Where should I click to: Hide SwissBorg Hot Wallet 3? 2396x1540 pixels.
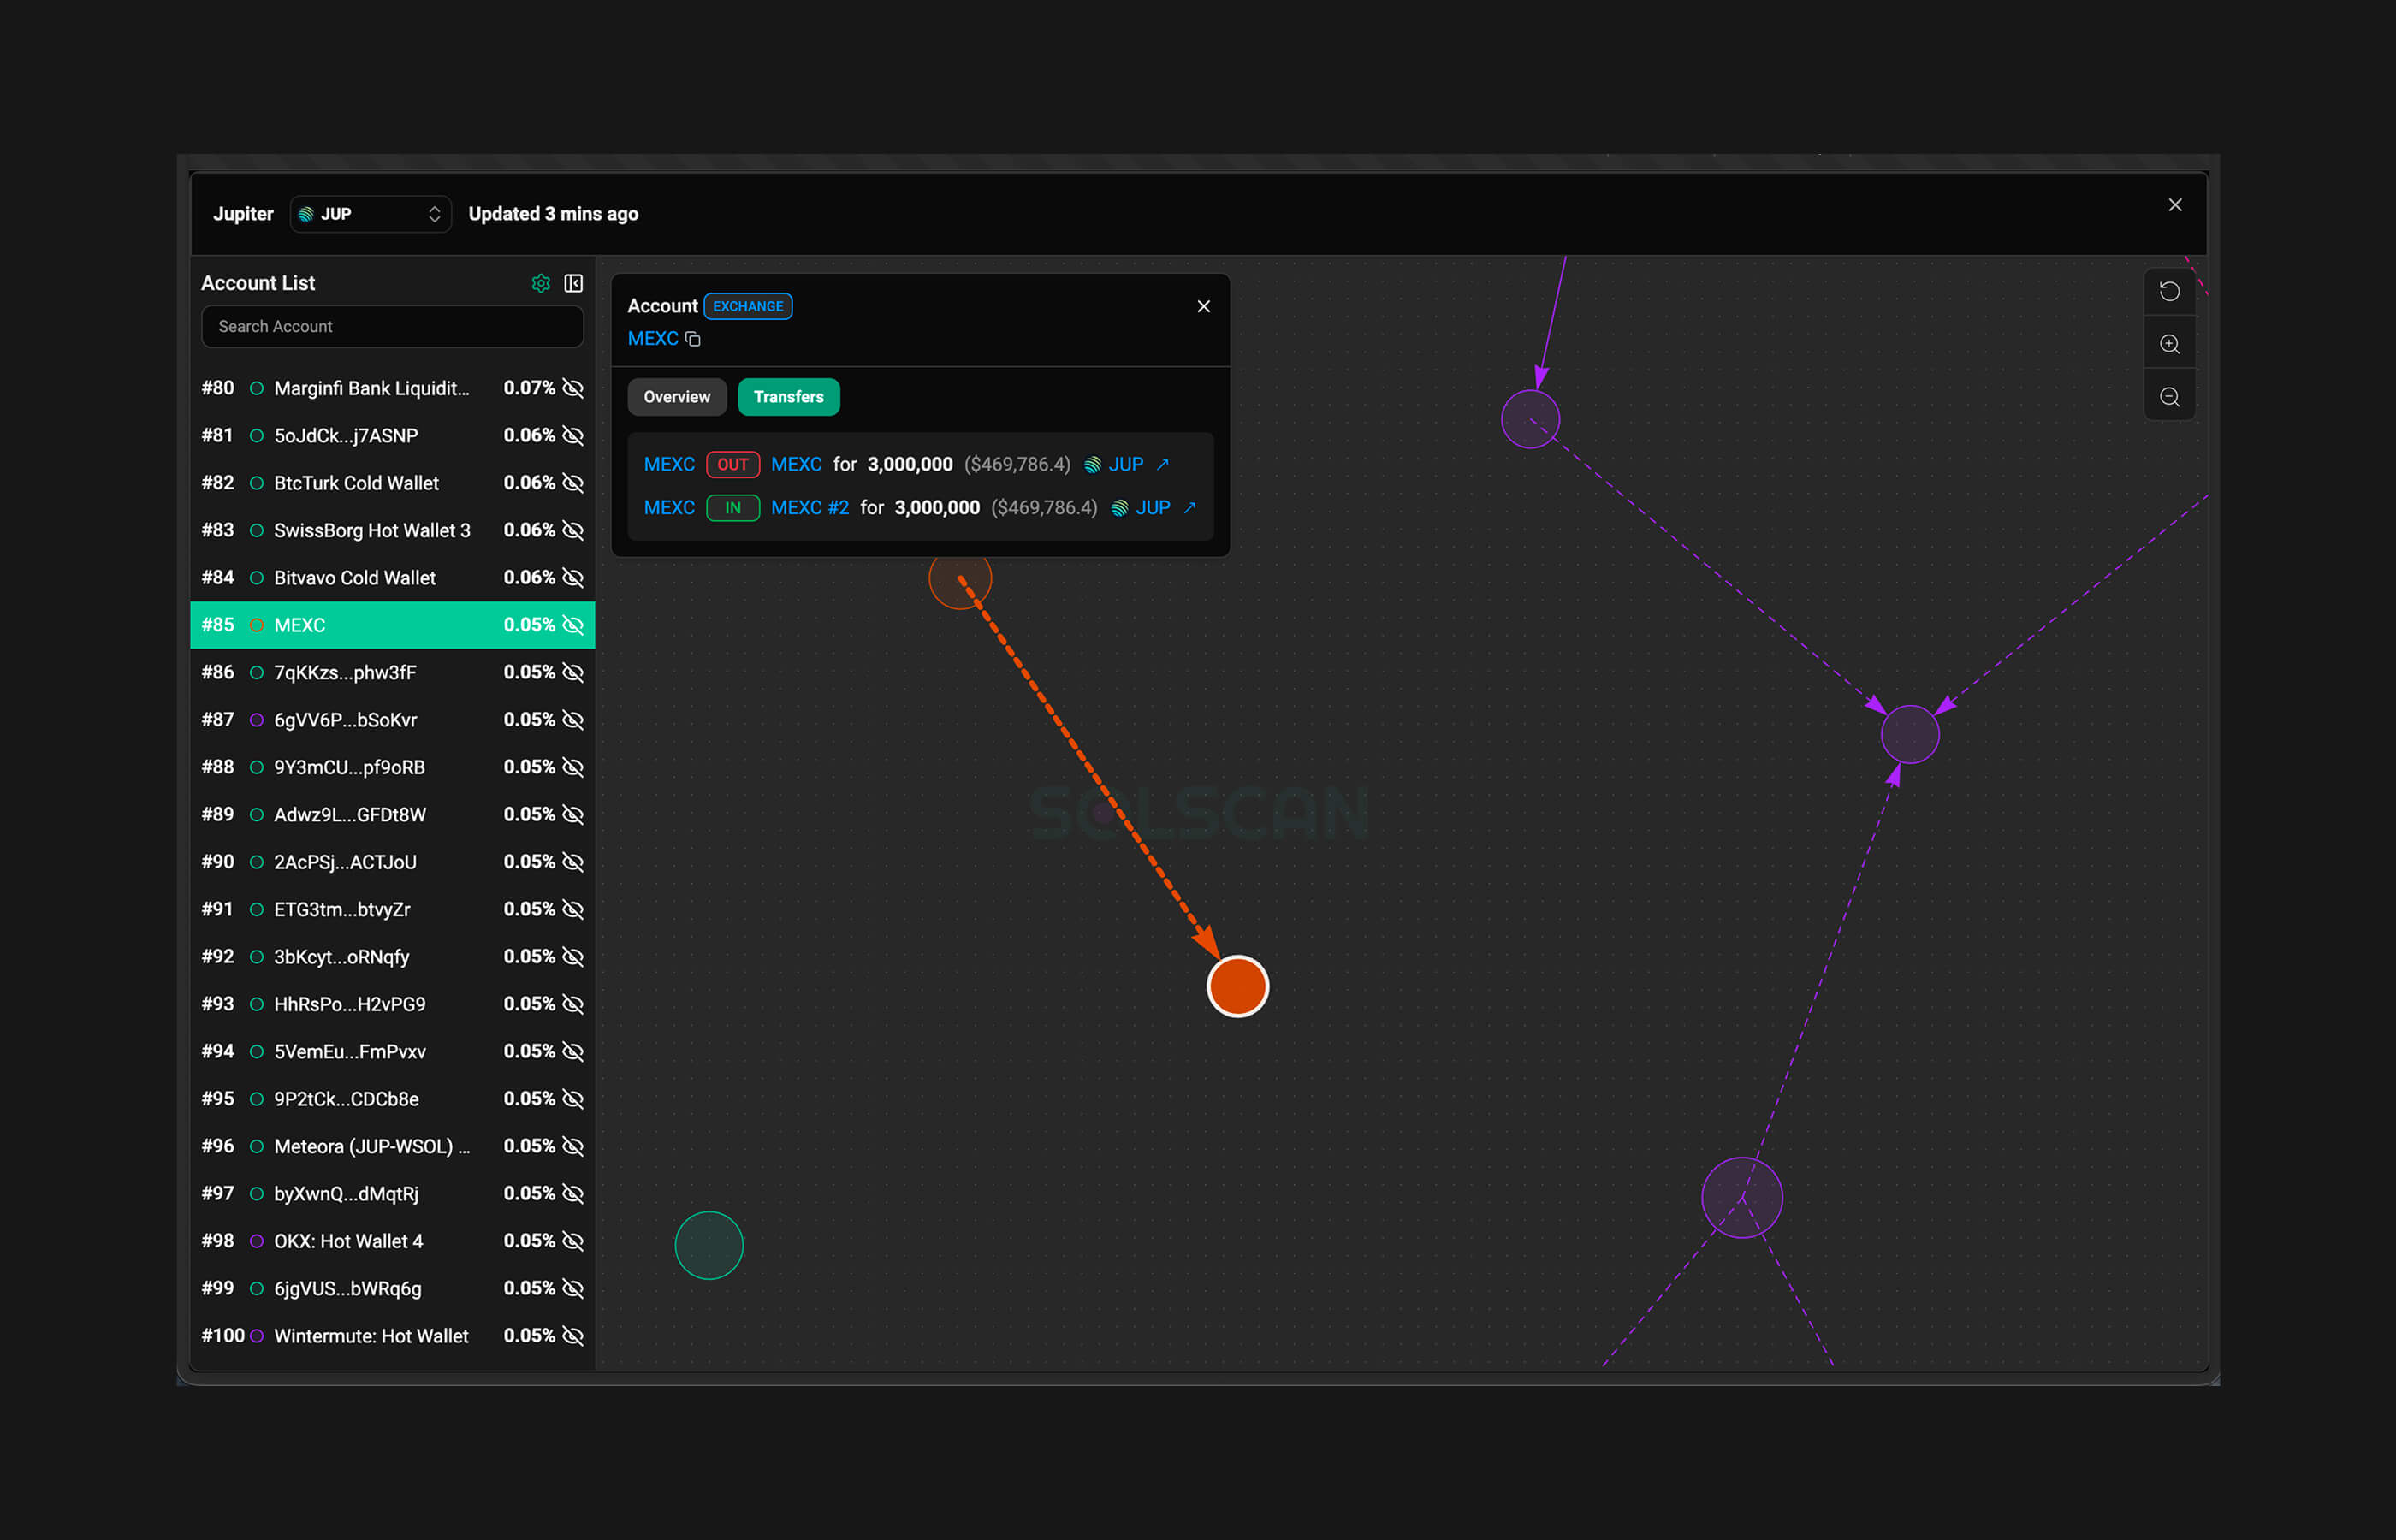(573, 530)
